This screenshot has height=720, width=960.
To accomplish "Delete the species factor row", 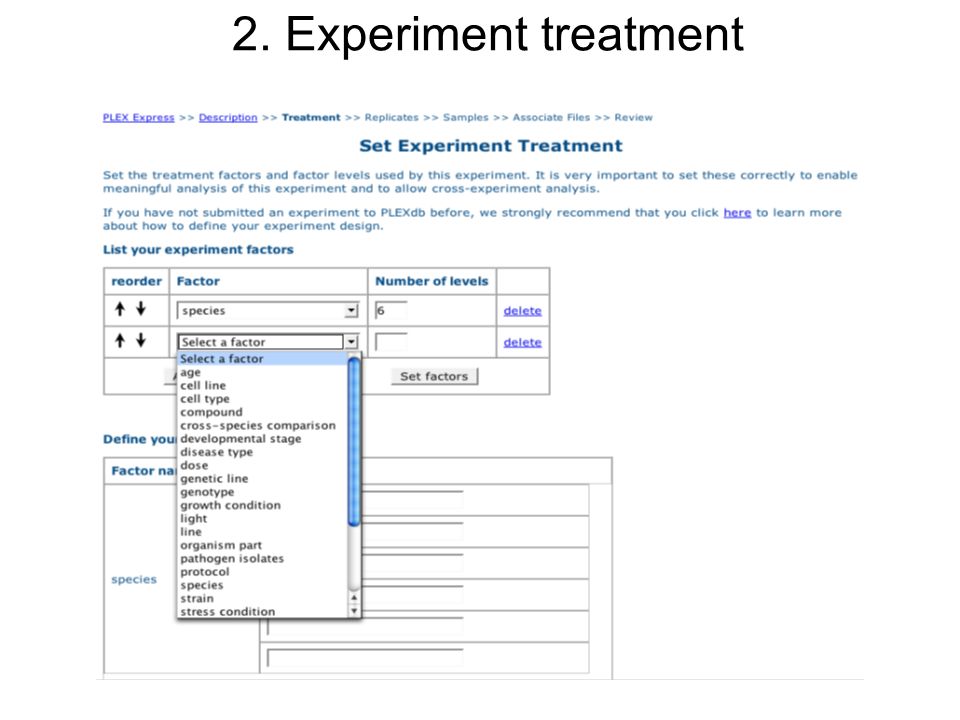I will (x=522, y=311).
